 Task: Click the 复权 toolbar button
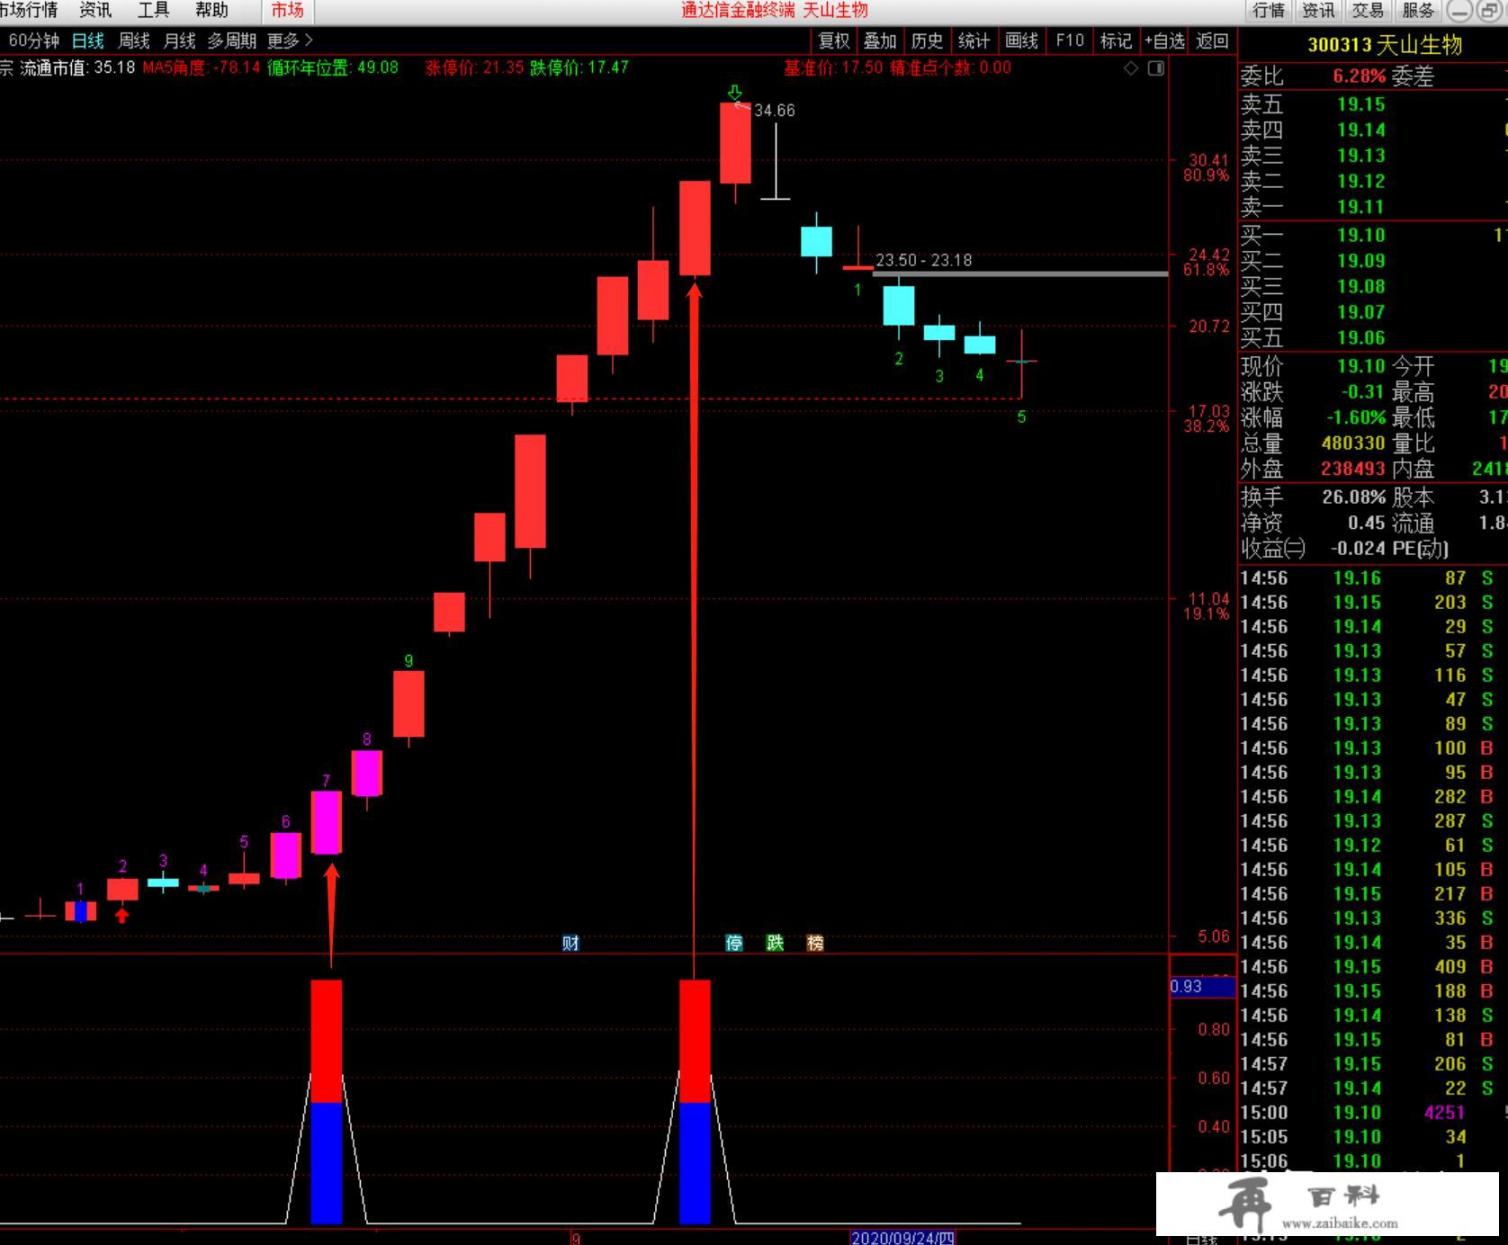coord(834,41)
